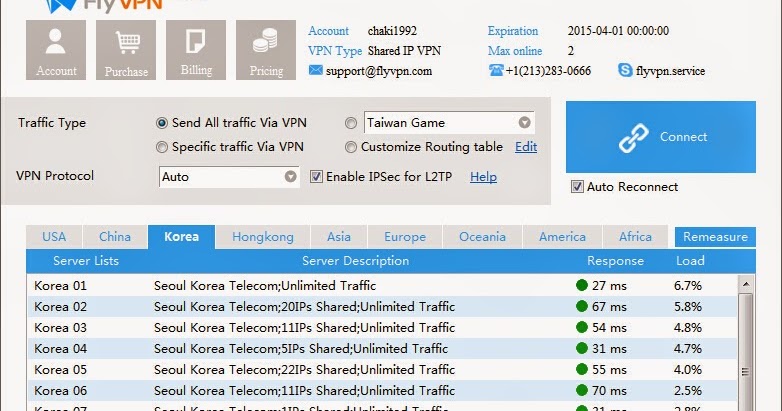782x411 pixels.
Task: Sort by Server Description column header
Action: point(355,261)
